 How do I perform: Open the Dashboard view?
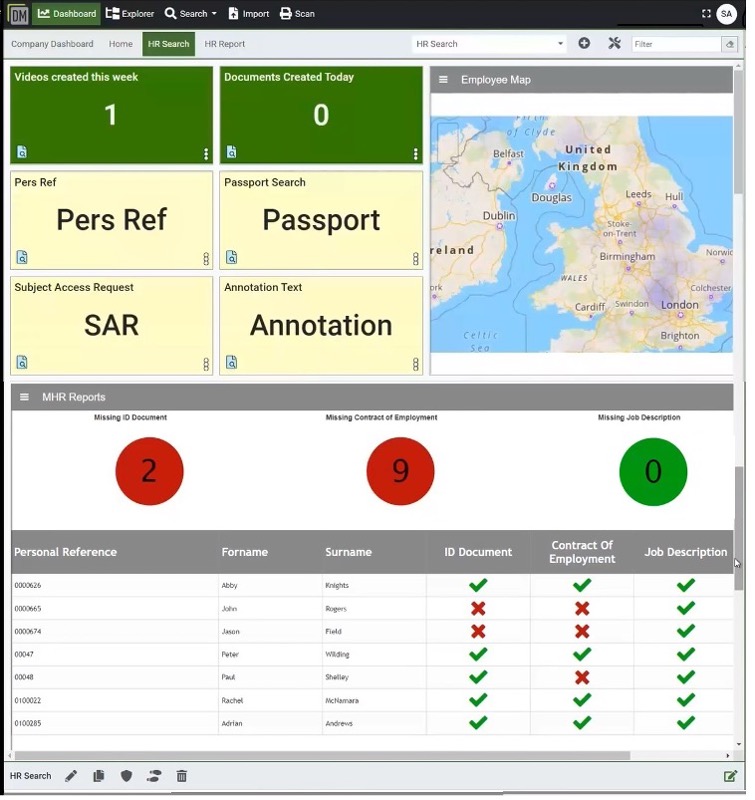[x=67, y=14]
